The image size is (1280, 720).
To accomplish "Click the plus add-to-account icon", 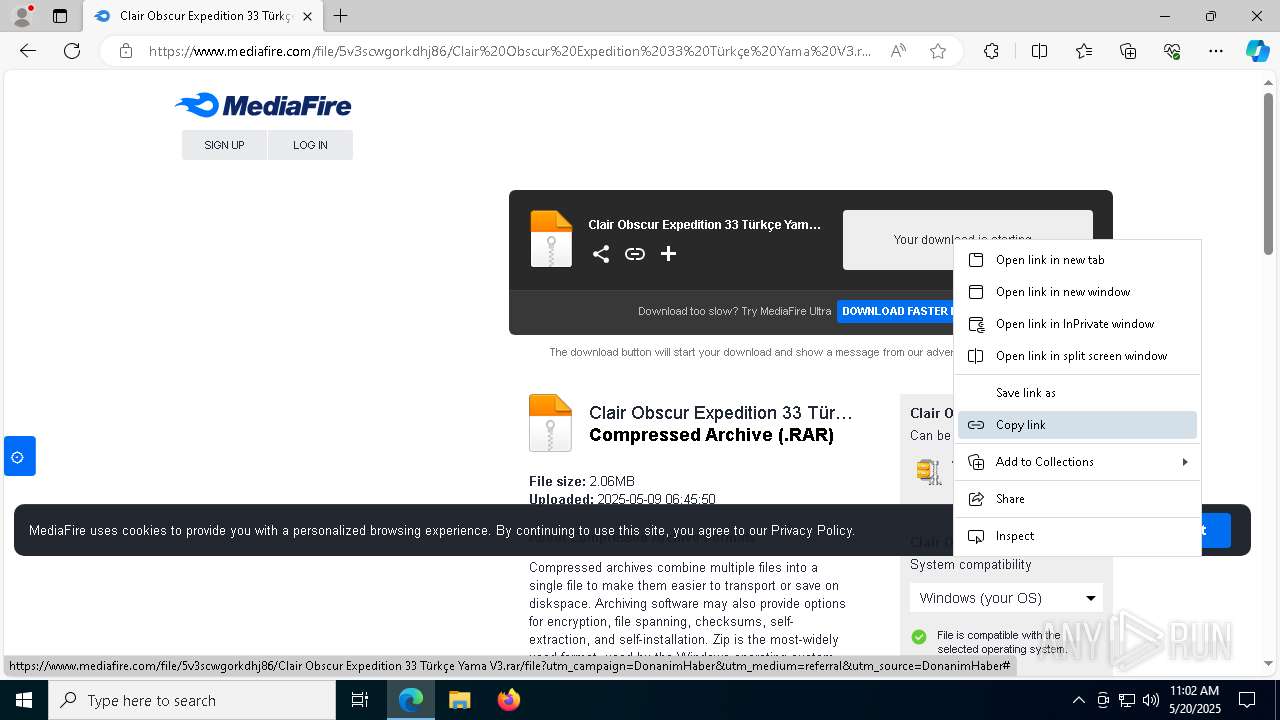I will click(x=669, y=254).
